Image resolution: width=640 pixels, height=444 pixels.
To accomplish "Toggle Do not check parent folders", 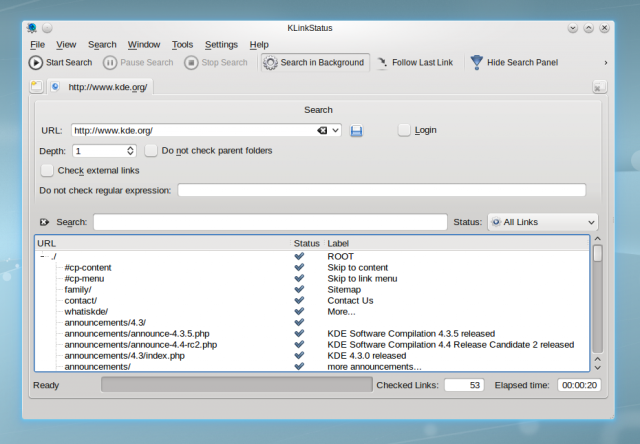I will click(151, 151).
